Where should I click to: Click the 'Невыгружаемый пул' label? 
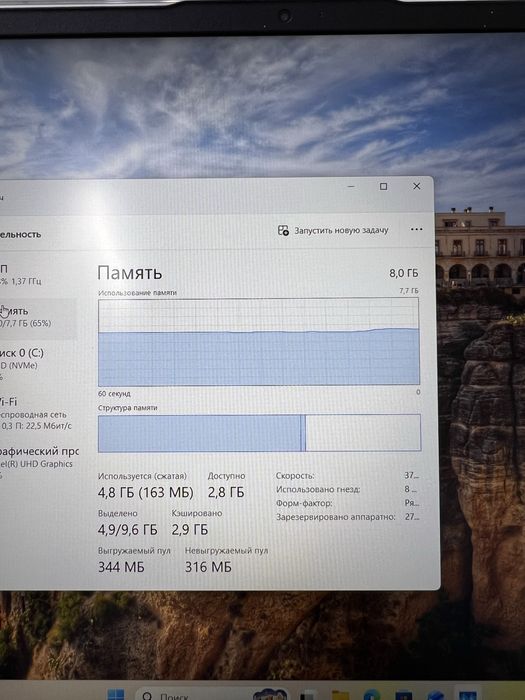coord(226,551)
